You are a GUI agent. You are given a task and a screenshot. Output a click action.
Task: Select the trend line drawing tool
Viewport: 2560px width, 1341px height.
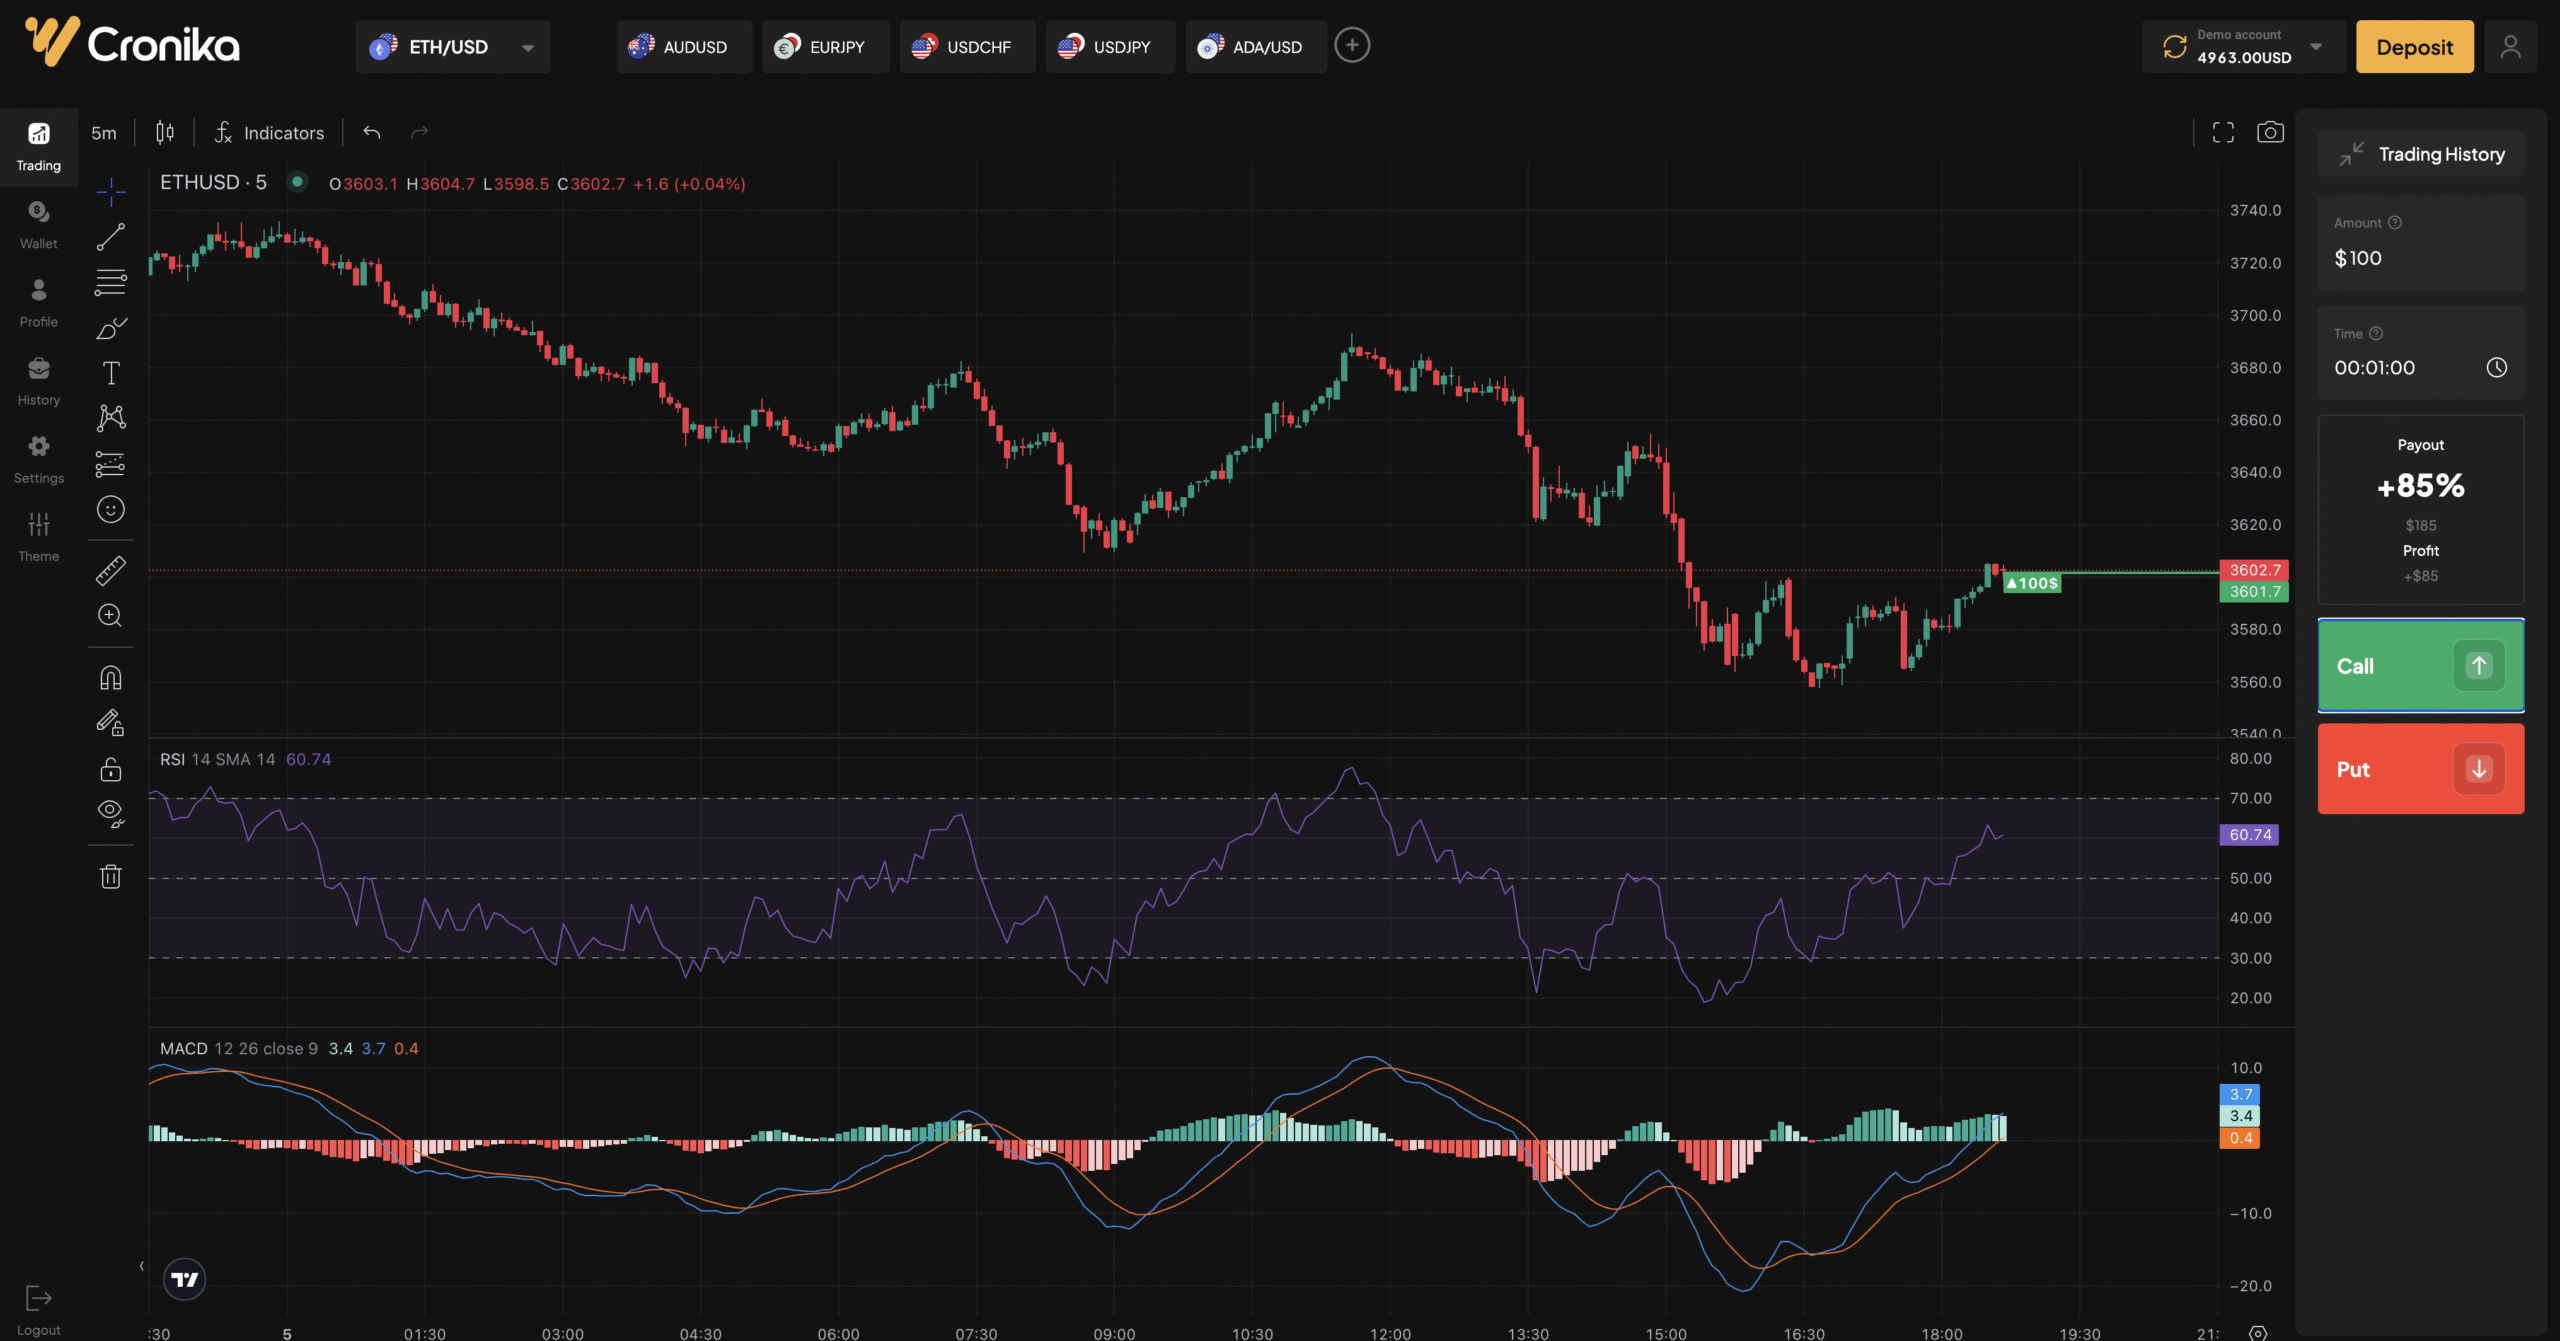111,237
